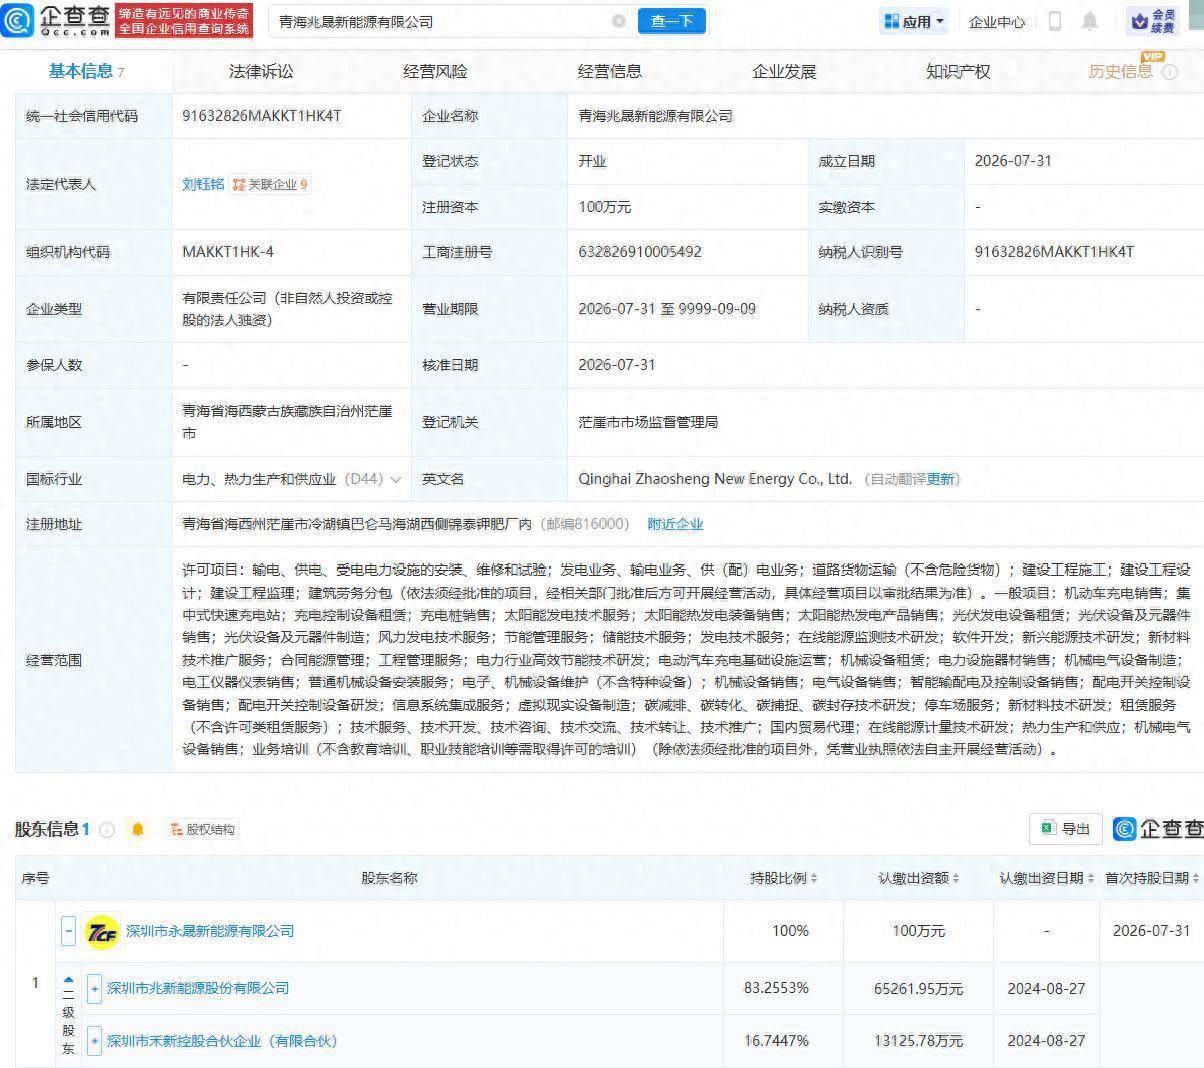Screen dimensions: 1204x1068
Task: Open 深圳市永晟新能源有限公司 link
Action: coord(210,931)
